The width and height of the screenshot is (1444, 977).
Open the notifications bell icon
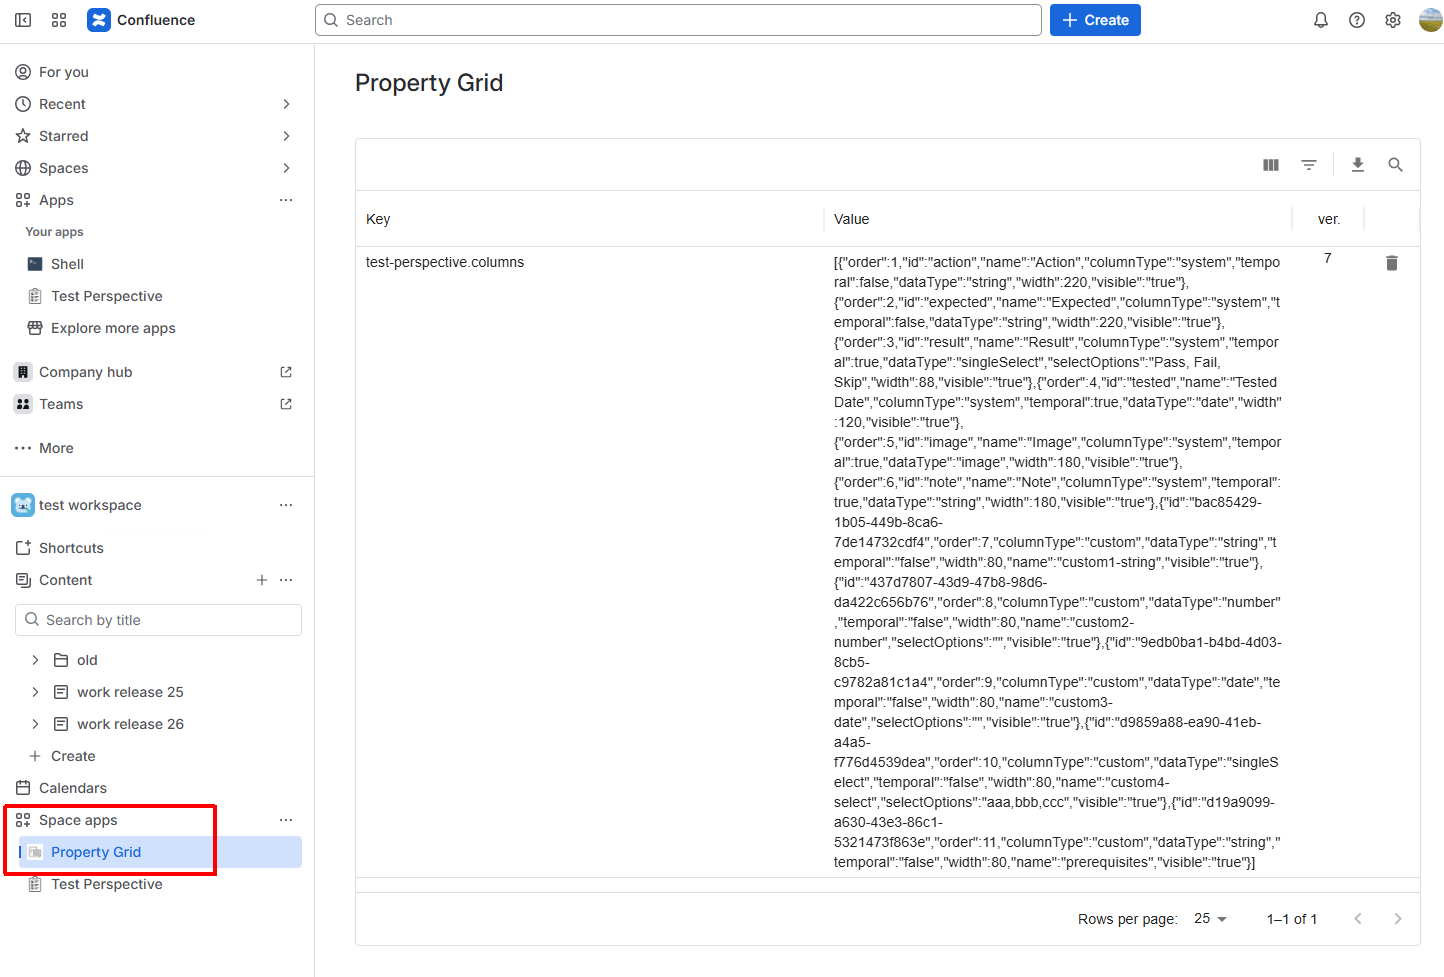pos(1320,20)
